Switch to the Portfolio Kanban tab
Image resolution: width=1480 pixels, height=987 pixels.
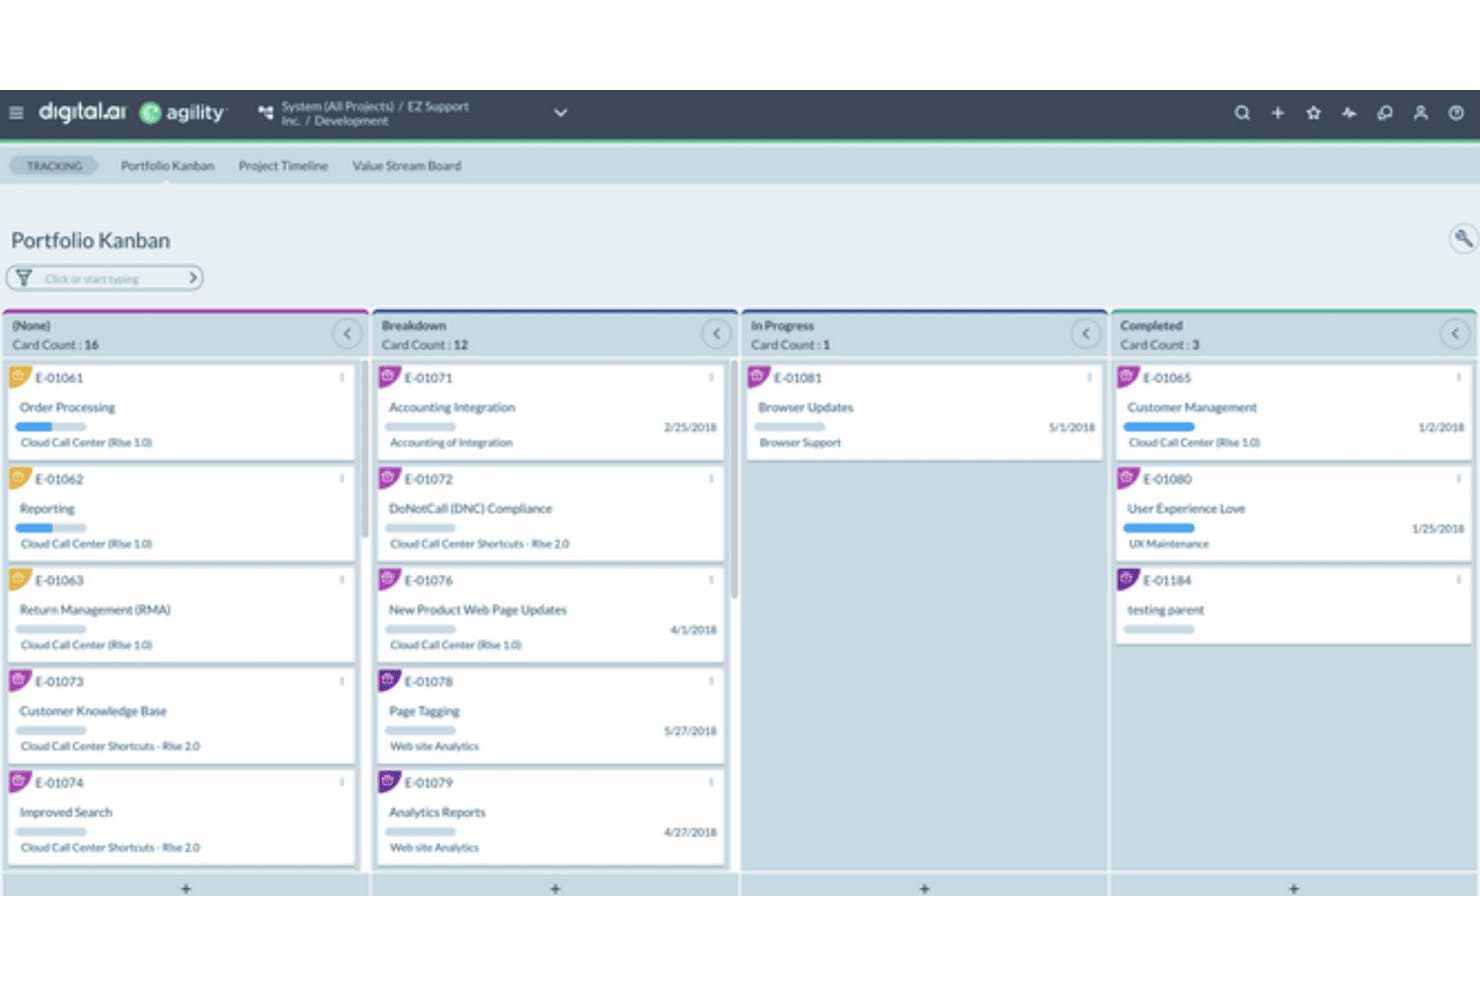coord(167,166)
